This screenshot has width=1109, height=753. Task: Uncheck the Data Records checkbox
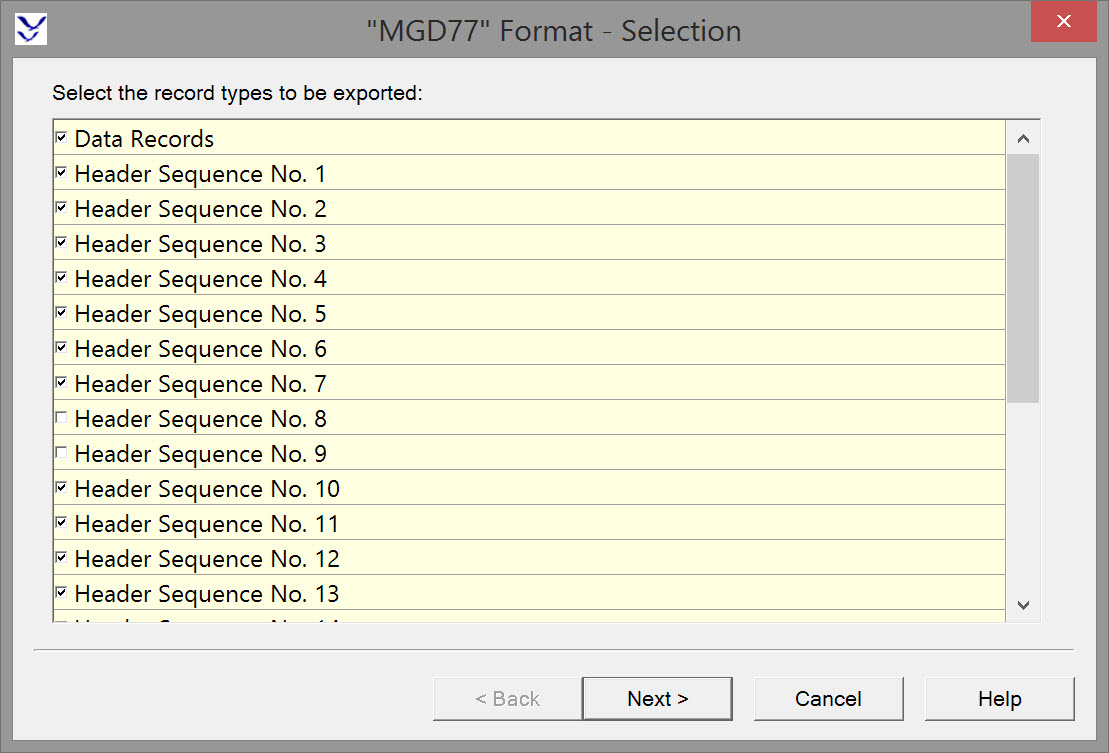pos(62,137)
